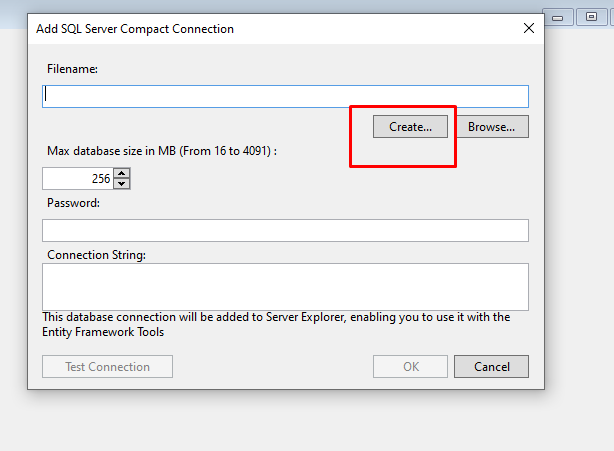The height and width of the screenshot is (451, 614).
Task: Click the "Connection String:" label
Action: coord(96,255)
